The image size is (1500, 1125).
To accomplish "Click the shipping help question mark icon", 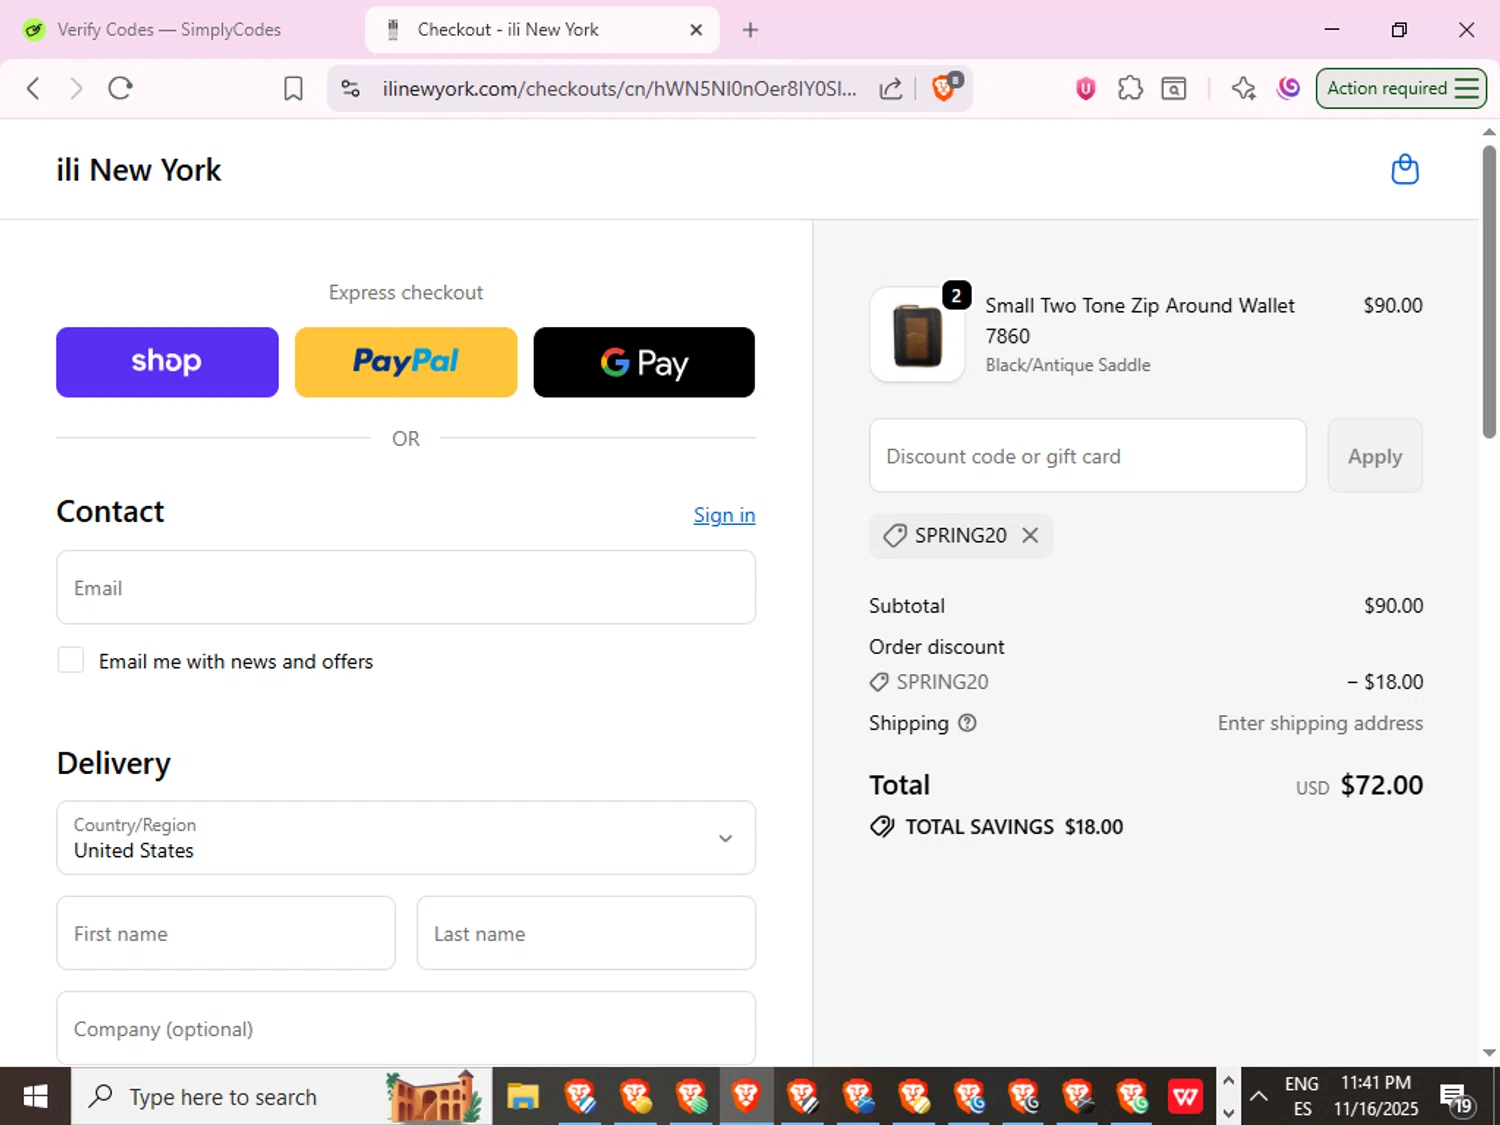I will pos(967,723).
